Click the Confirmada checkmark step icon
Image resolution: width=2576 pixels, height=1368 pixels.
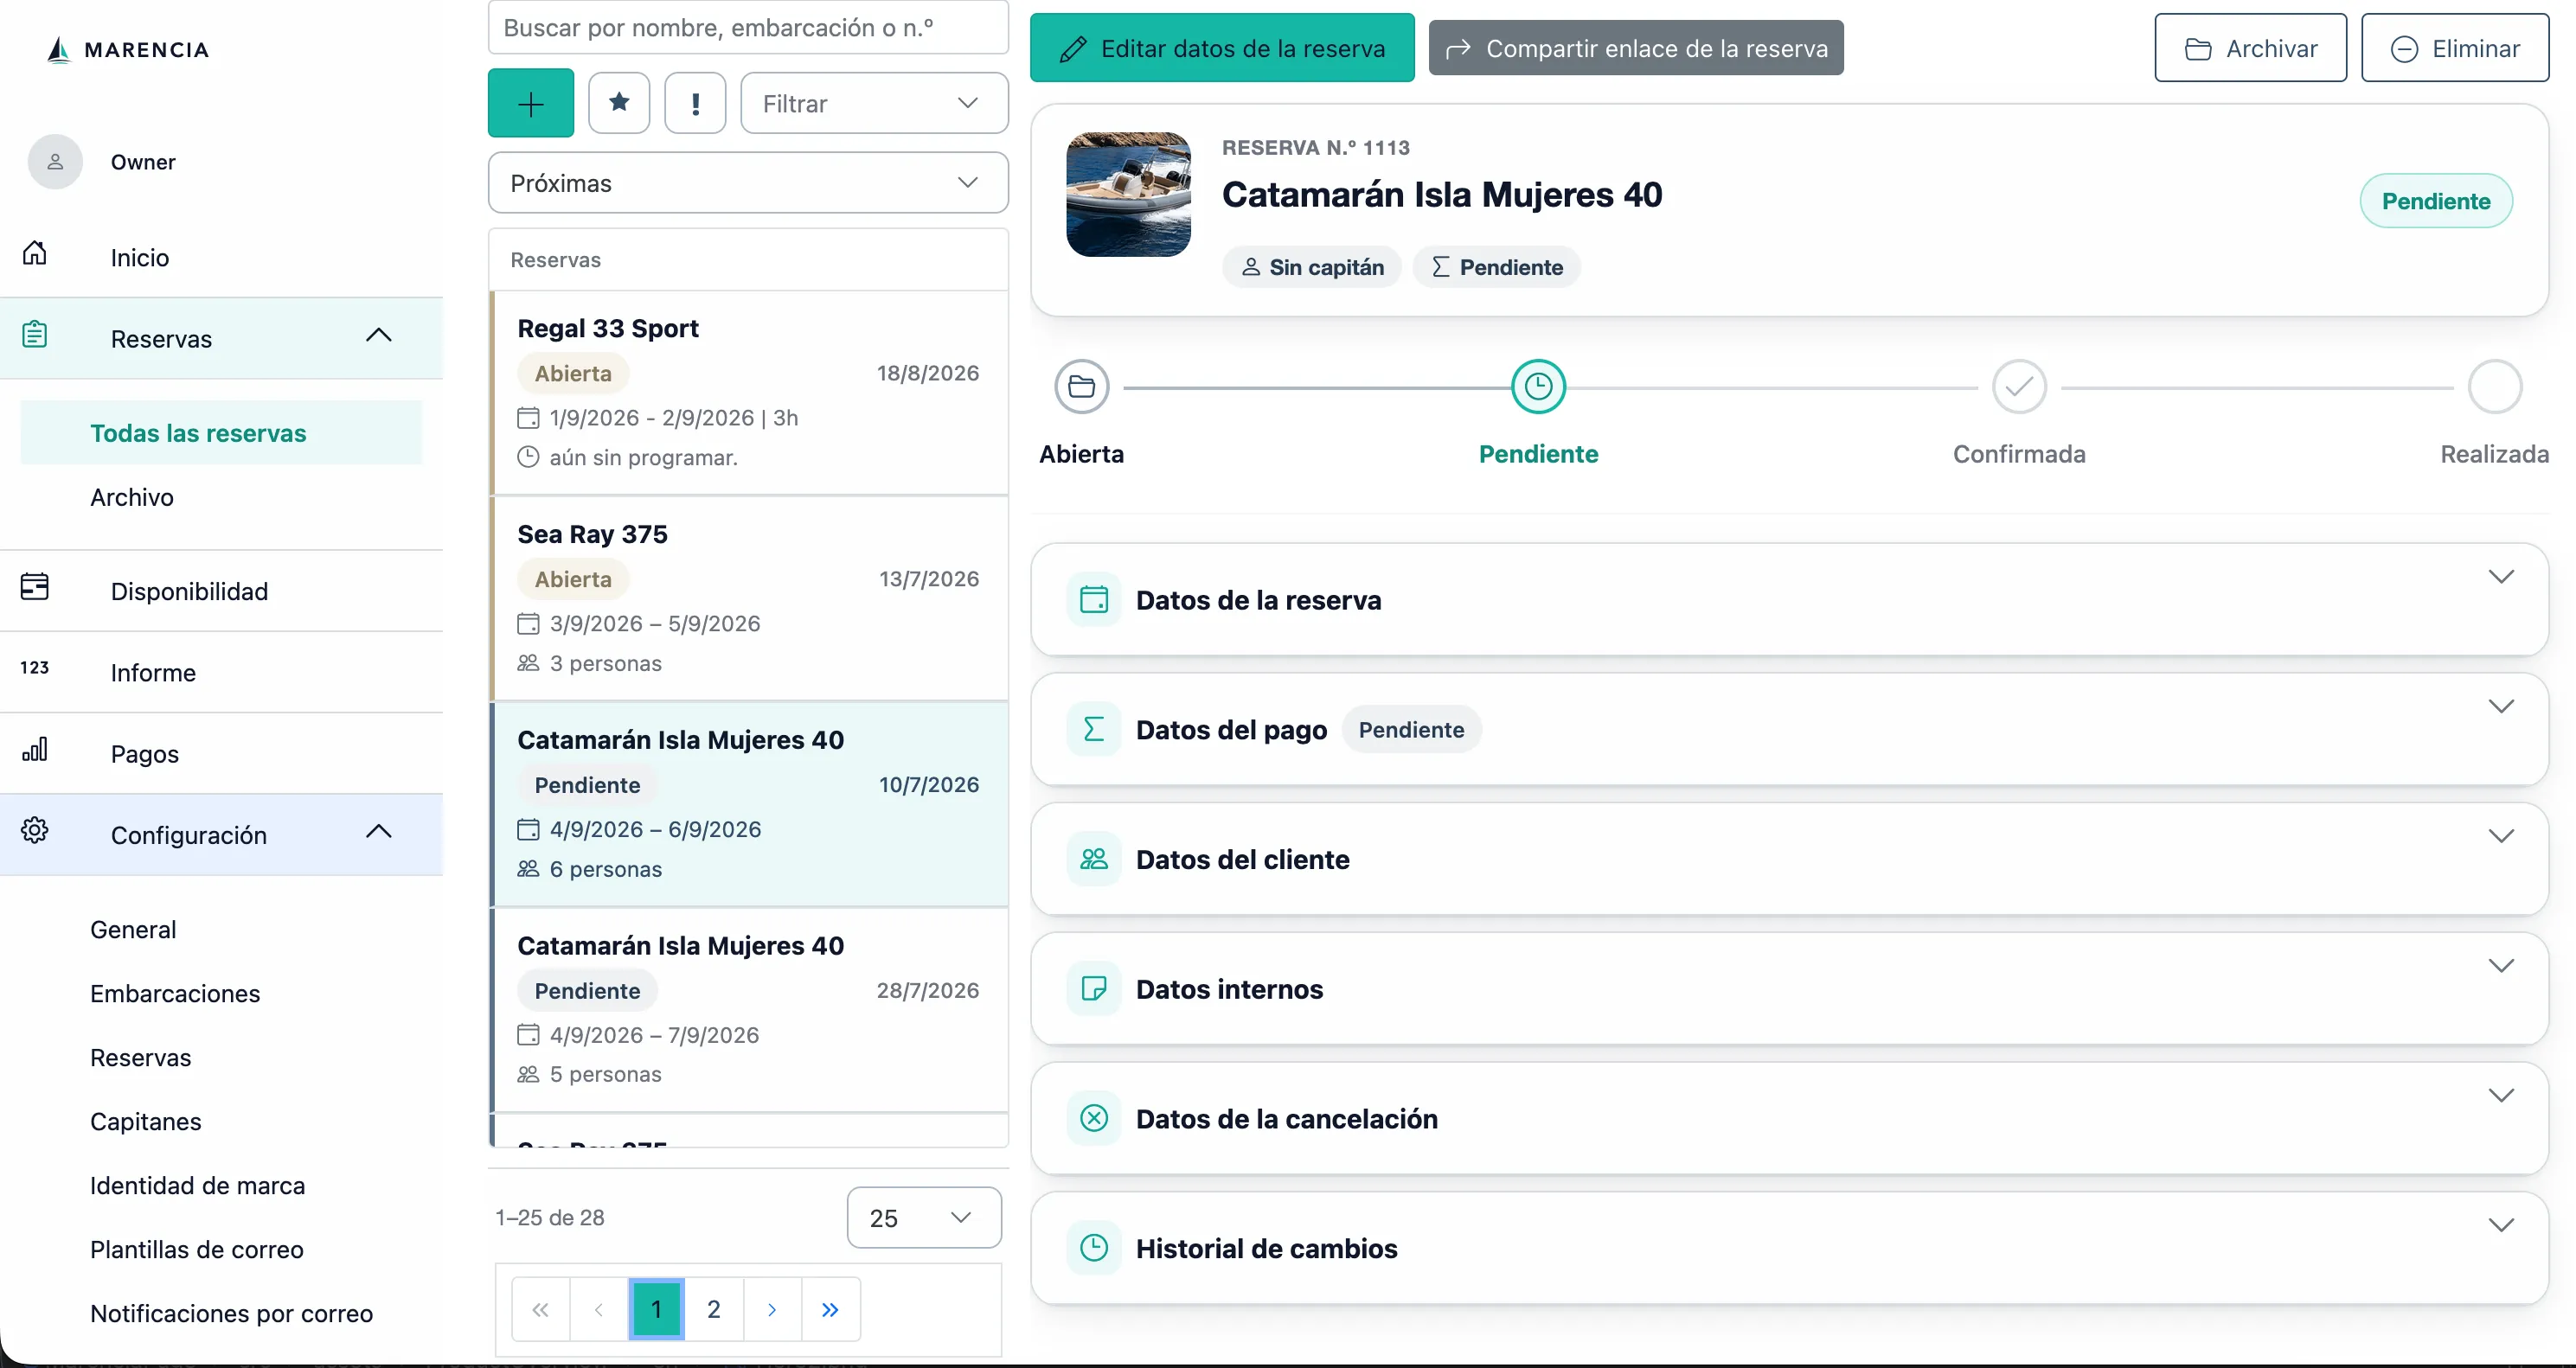[2019, 387]
